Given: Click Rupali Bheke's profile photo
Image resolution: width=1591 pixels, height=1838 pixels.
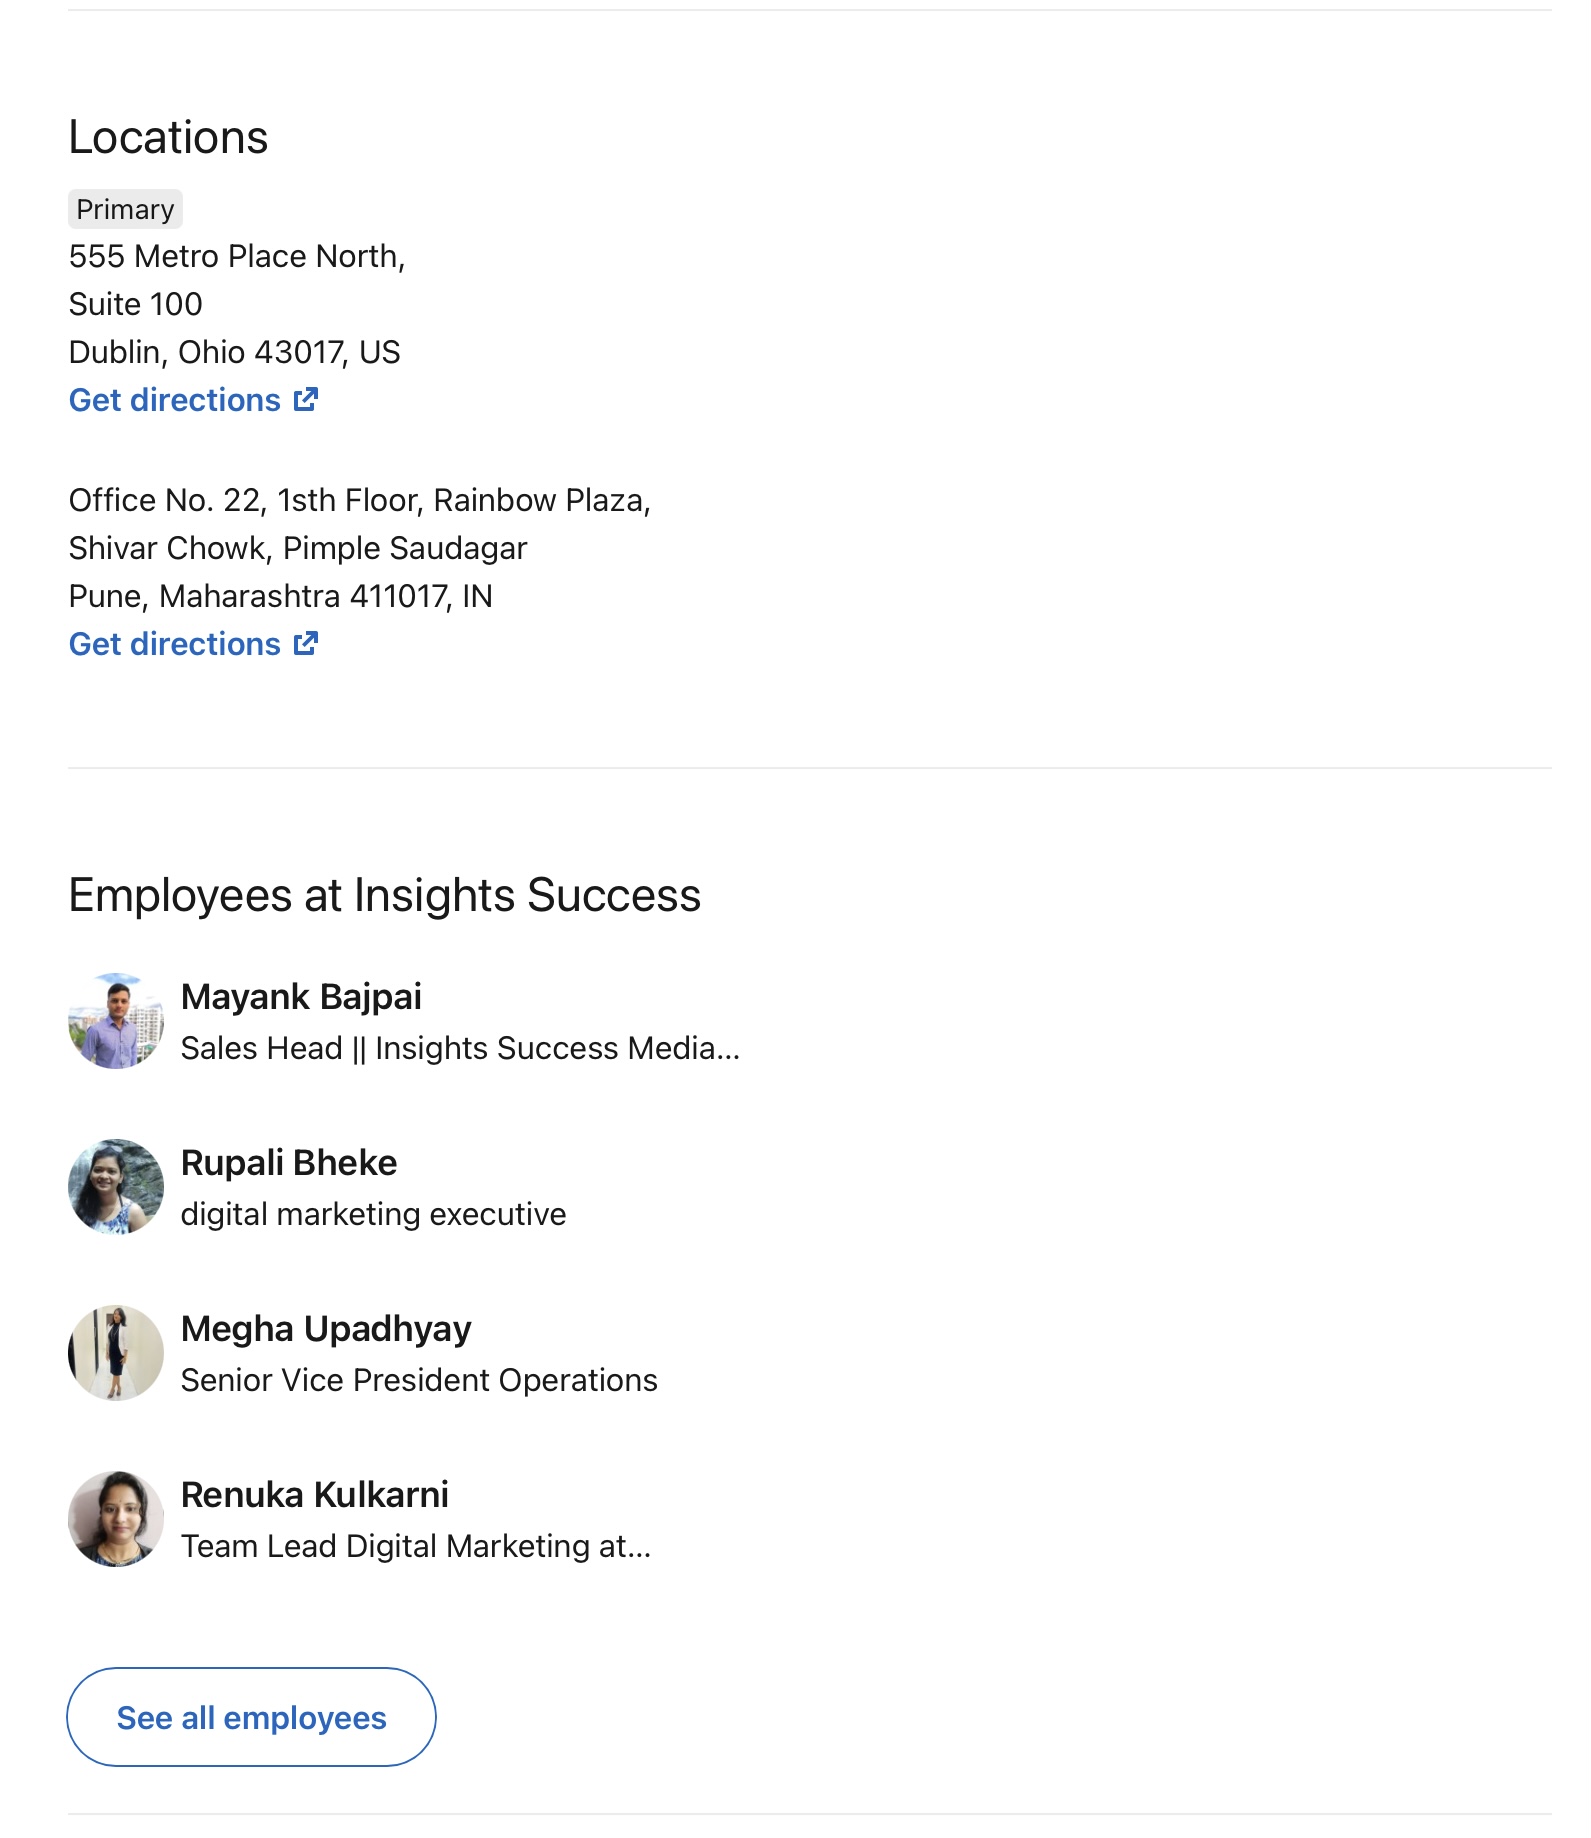Looking at the screenshot, I should [116, 1187].
